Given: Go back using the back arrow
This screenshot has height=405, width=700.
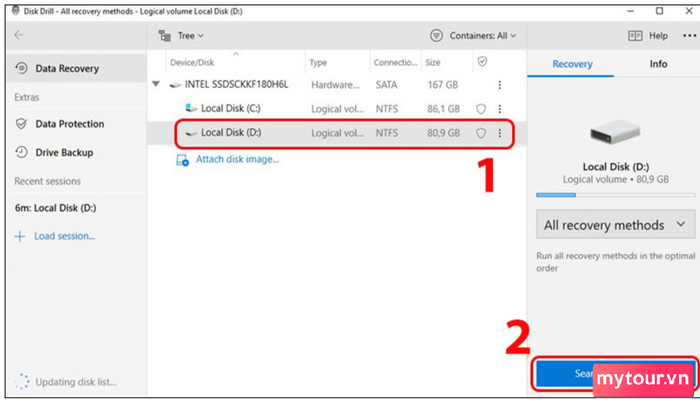Looking at the screenshot, I should click(19, 35).
